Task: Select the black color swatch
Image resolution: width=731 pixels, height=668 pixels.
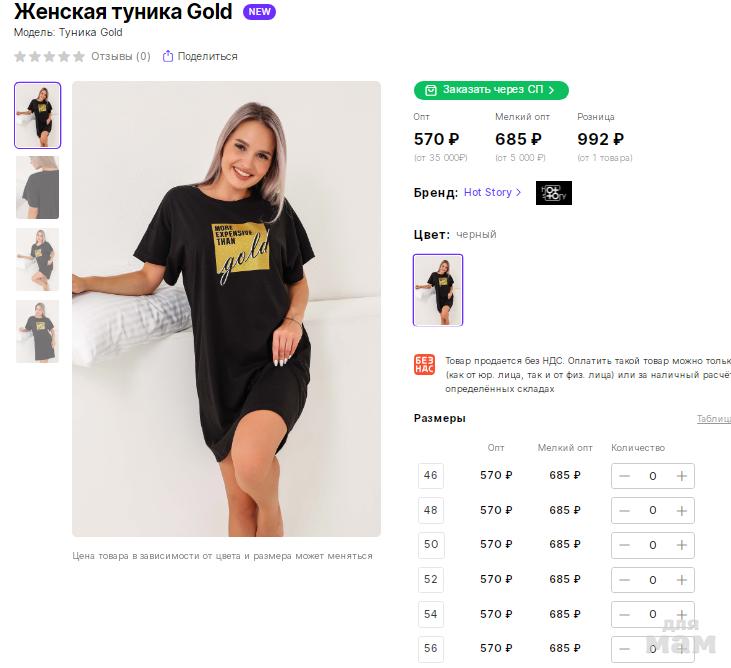Action: [438, 290]
